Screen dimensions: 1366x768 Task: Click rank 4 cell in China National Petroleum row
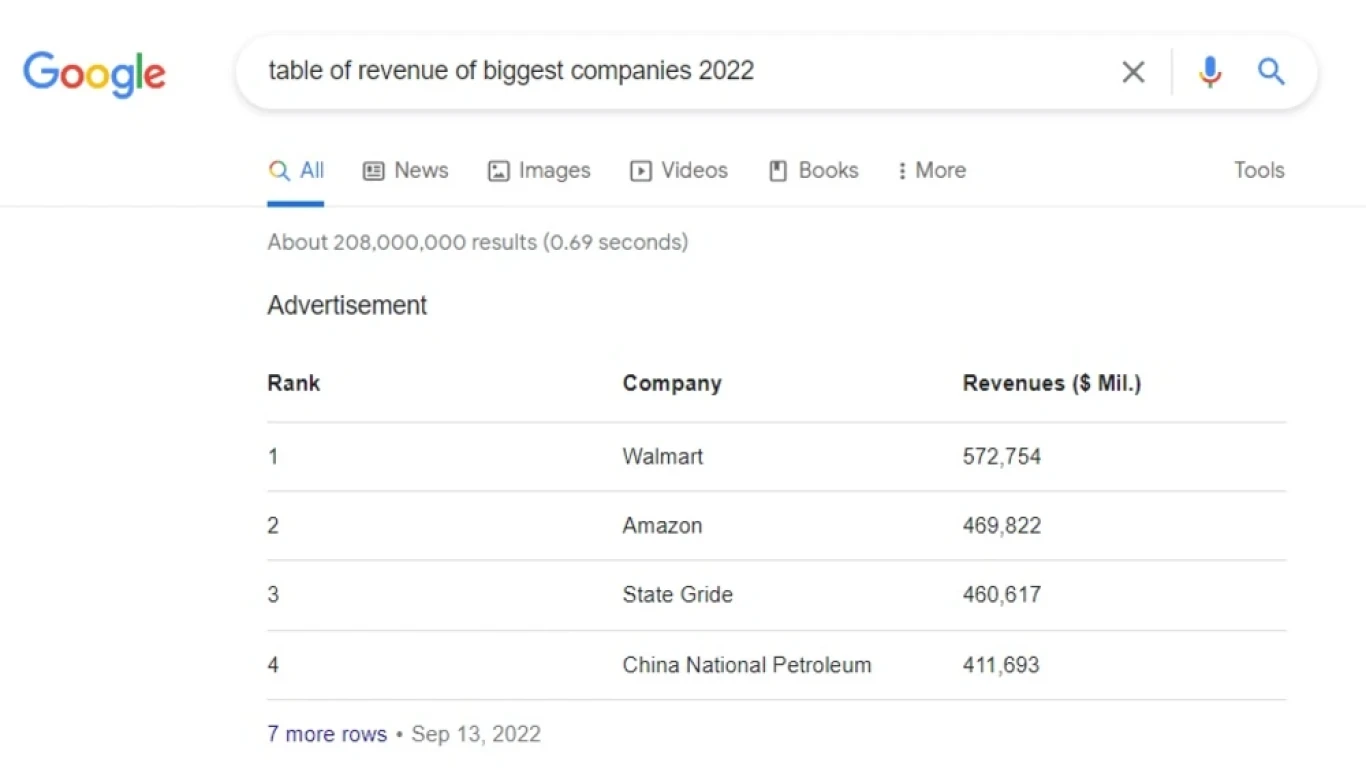pos(273,664)
